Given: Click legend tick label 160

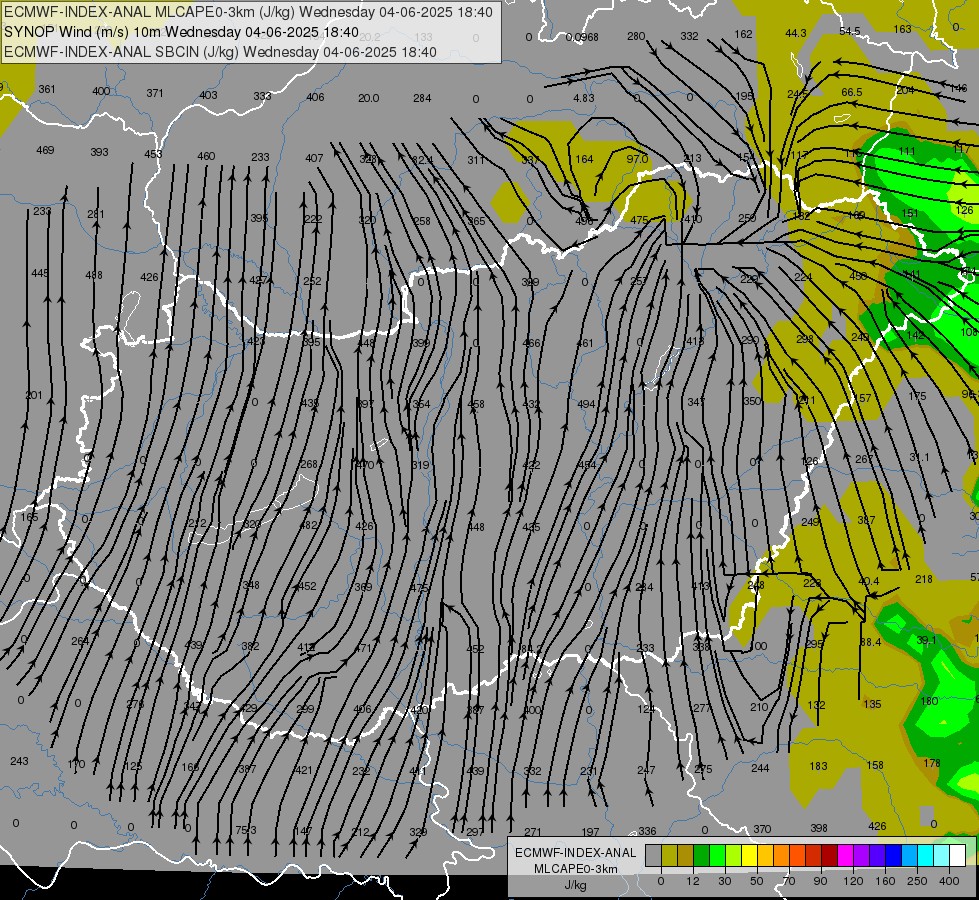Looking at the screenshot, I should pyautogui.click(x=885, y=881).
